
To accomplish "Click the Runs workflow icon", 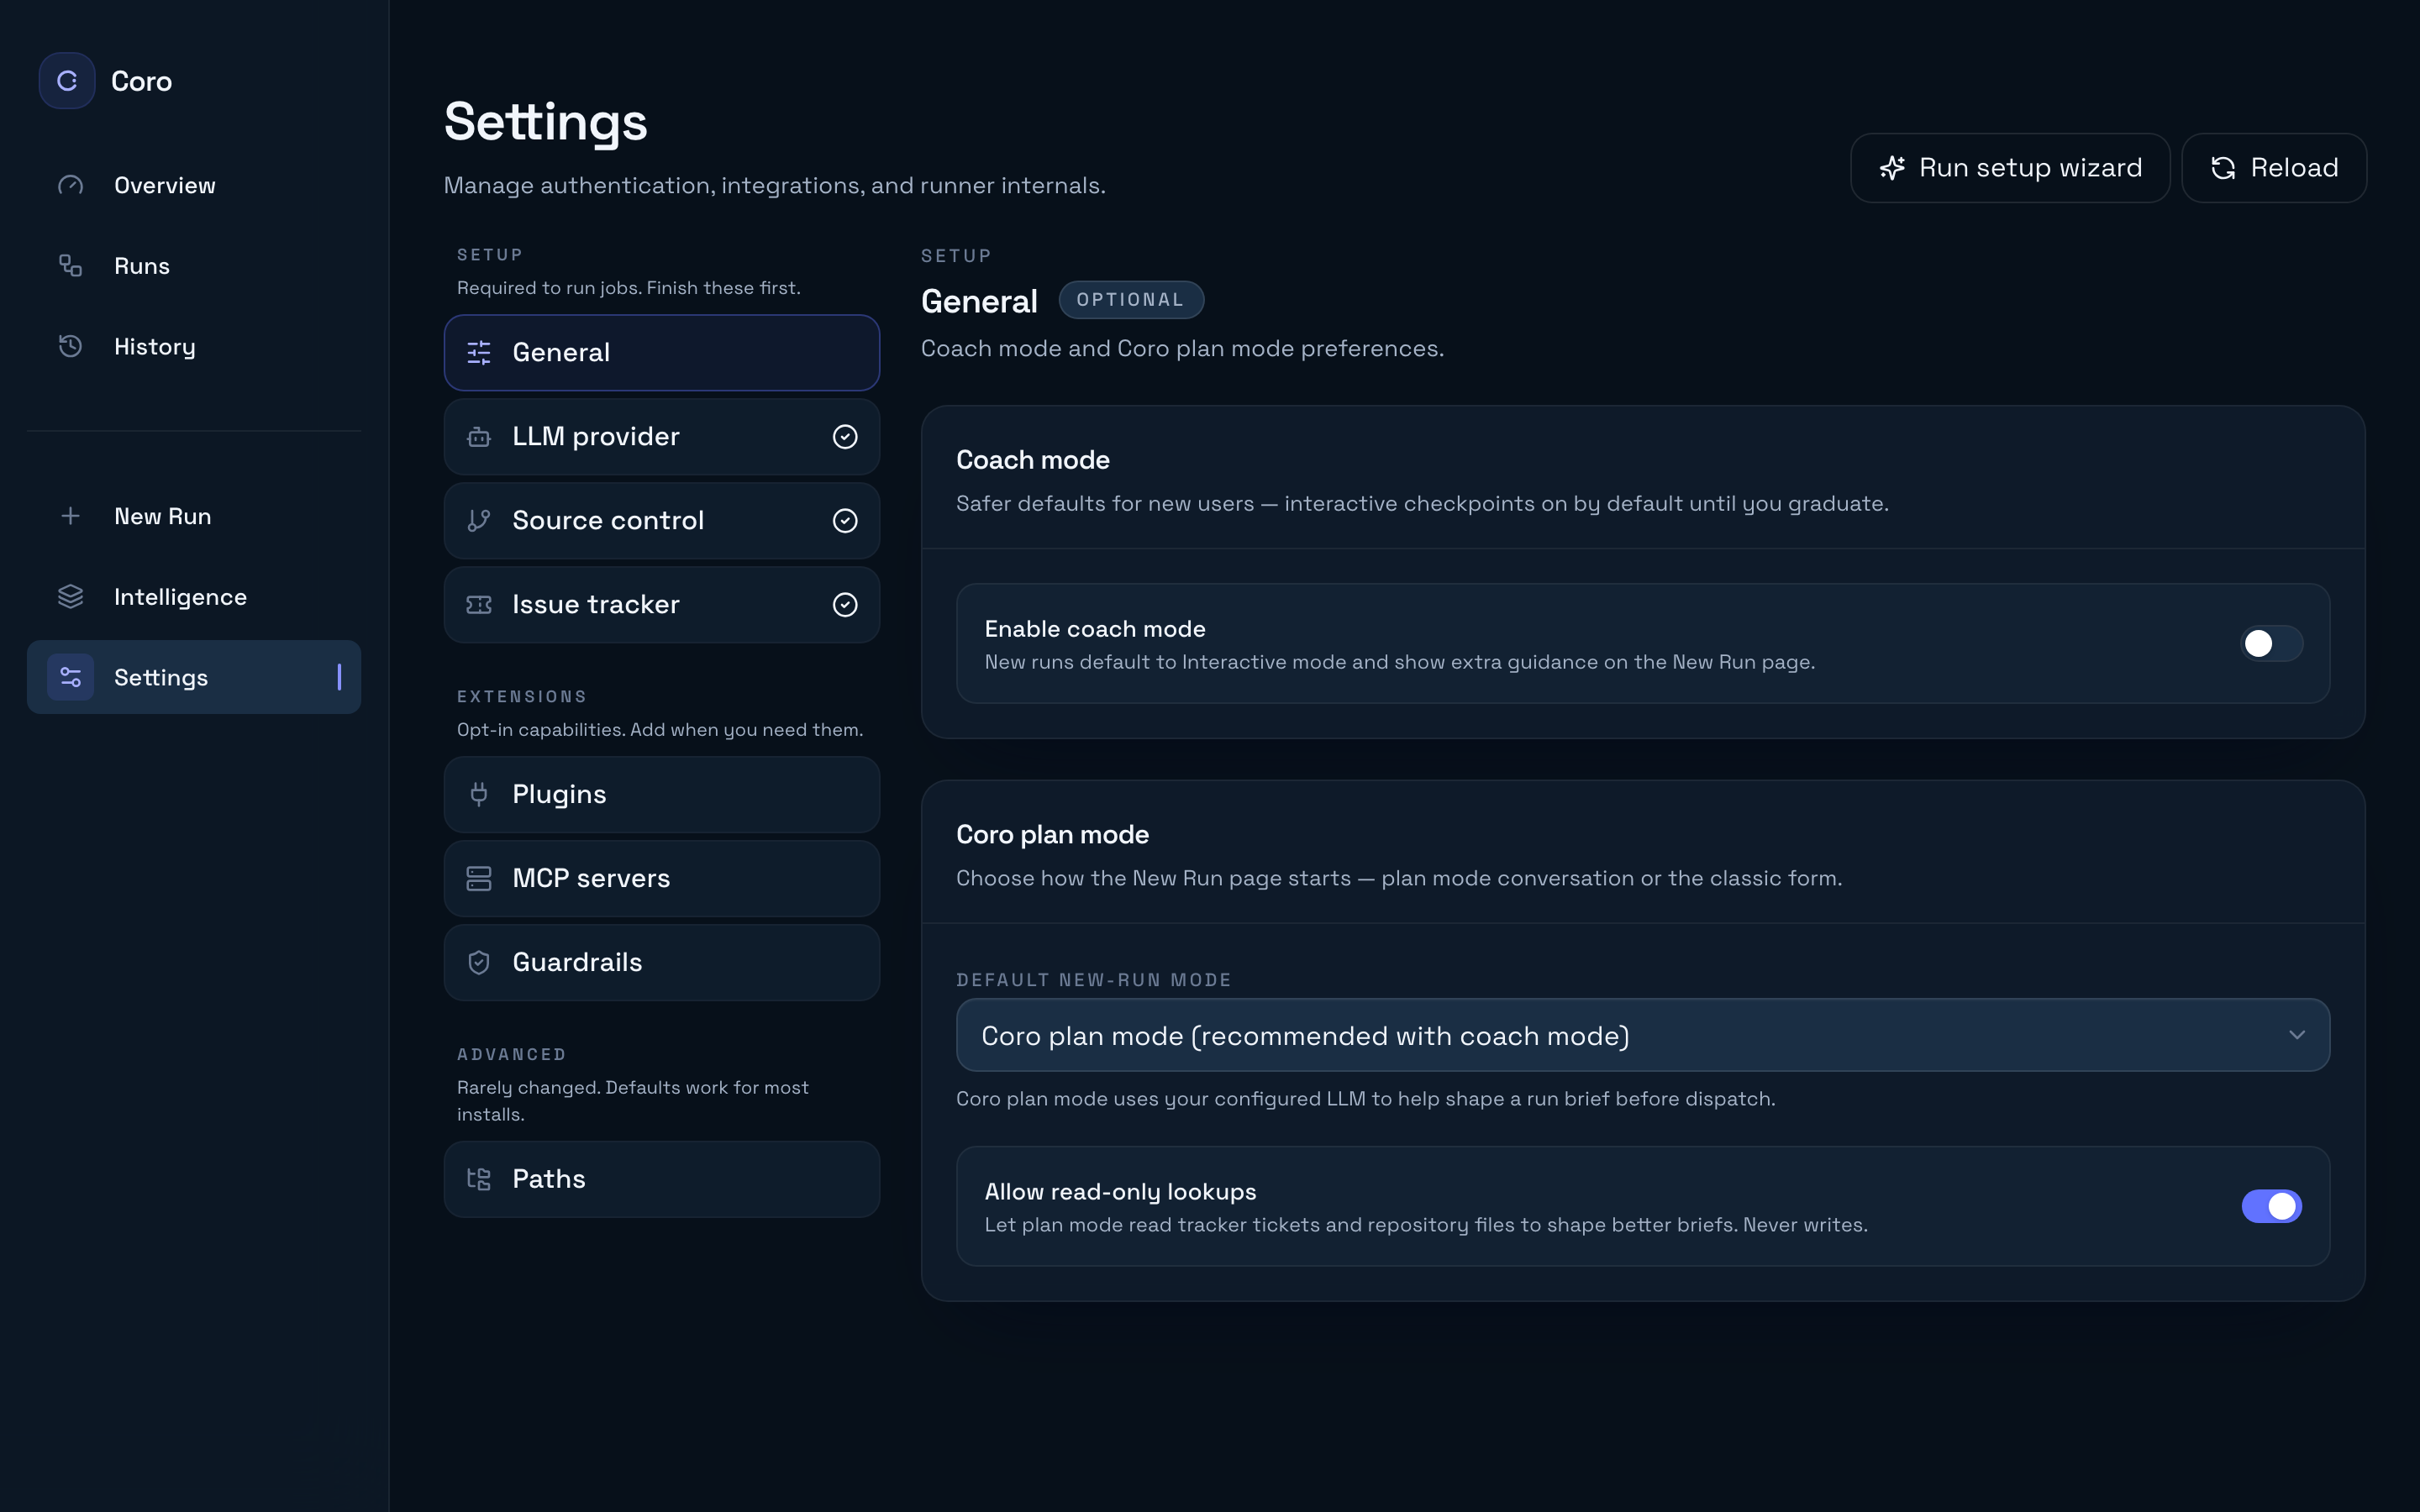I will pyautogui.click(x=70, y=265).
